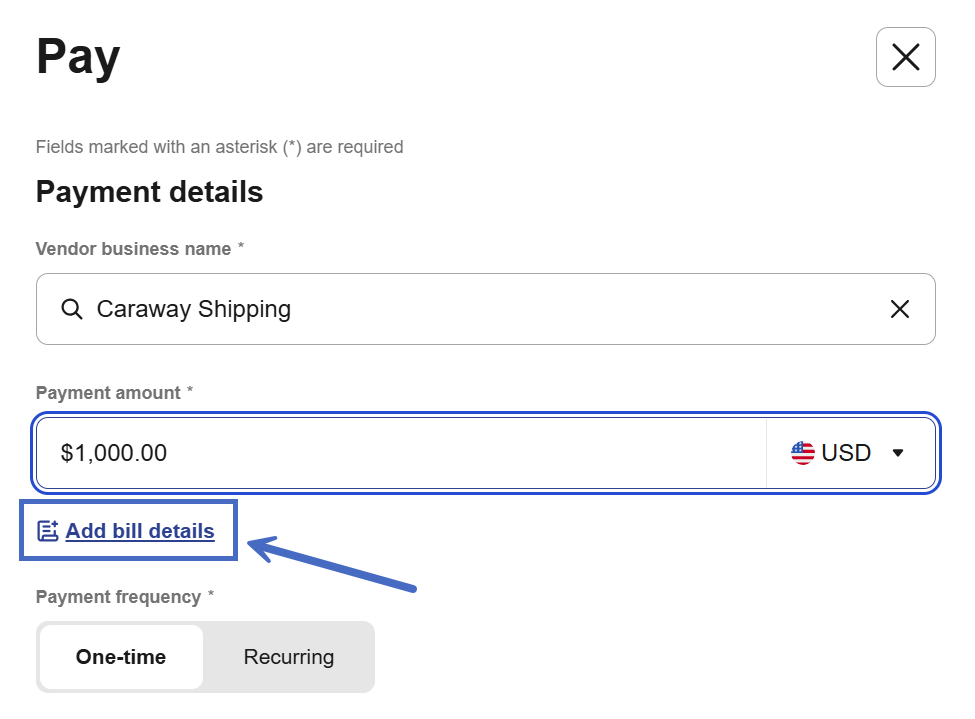Click the Caraway Shipping vendor name text
Screen dimensions: 975x719
[x=193, y=309]
